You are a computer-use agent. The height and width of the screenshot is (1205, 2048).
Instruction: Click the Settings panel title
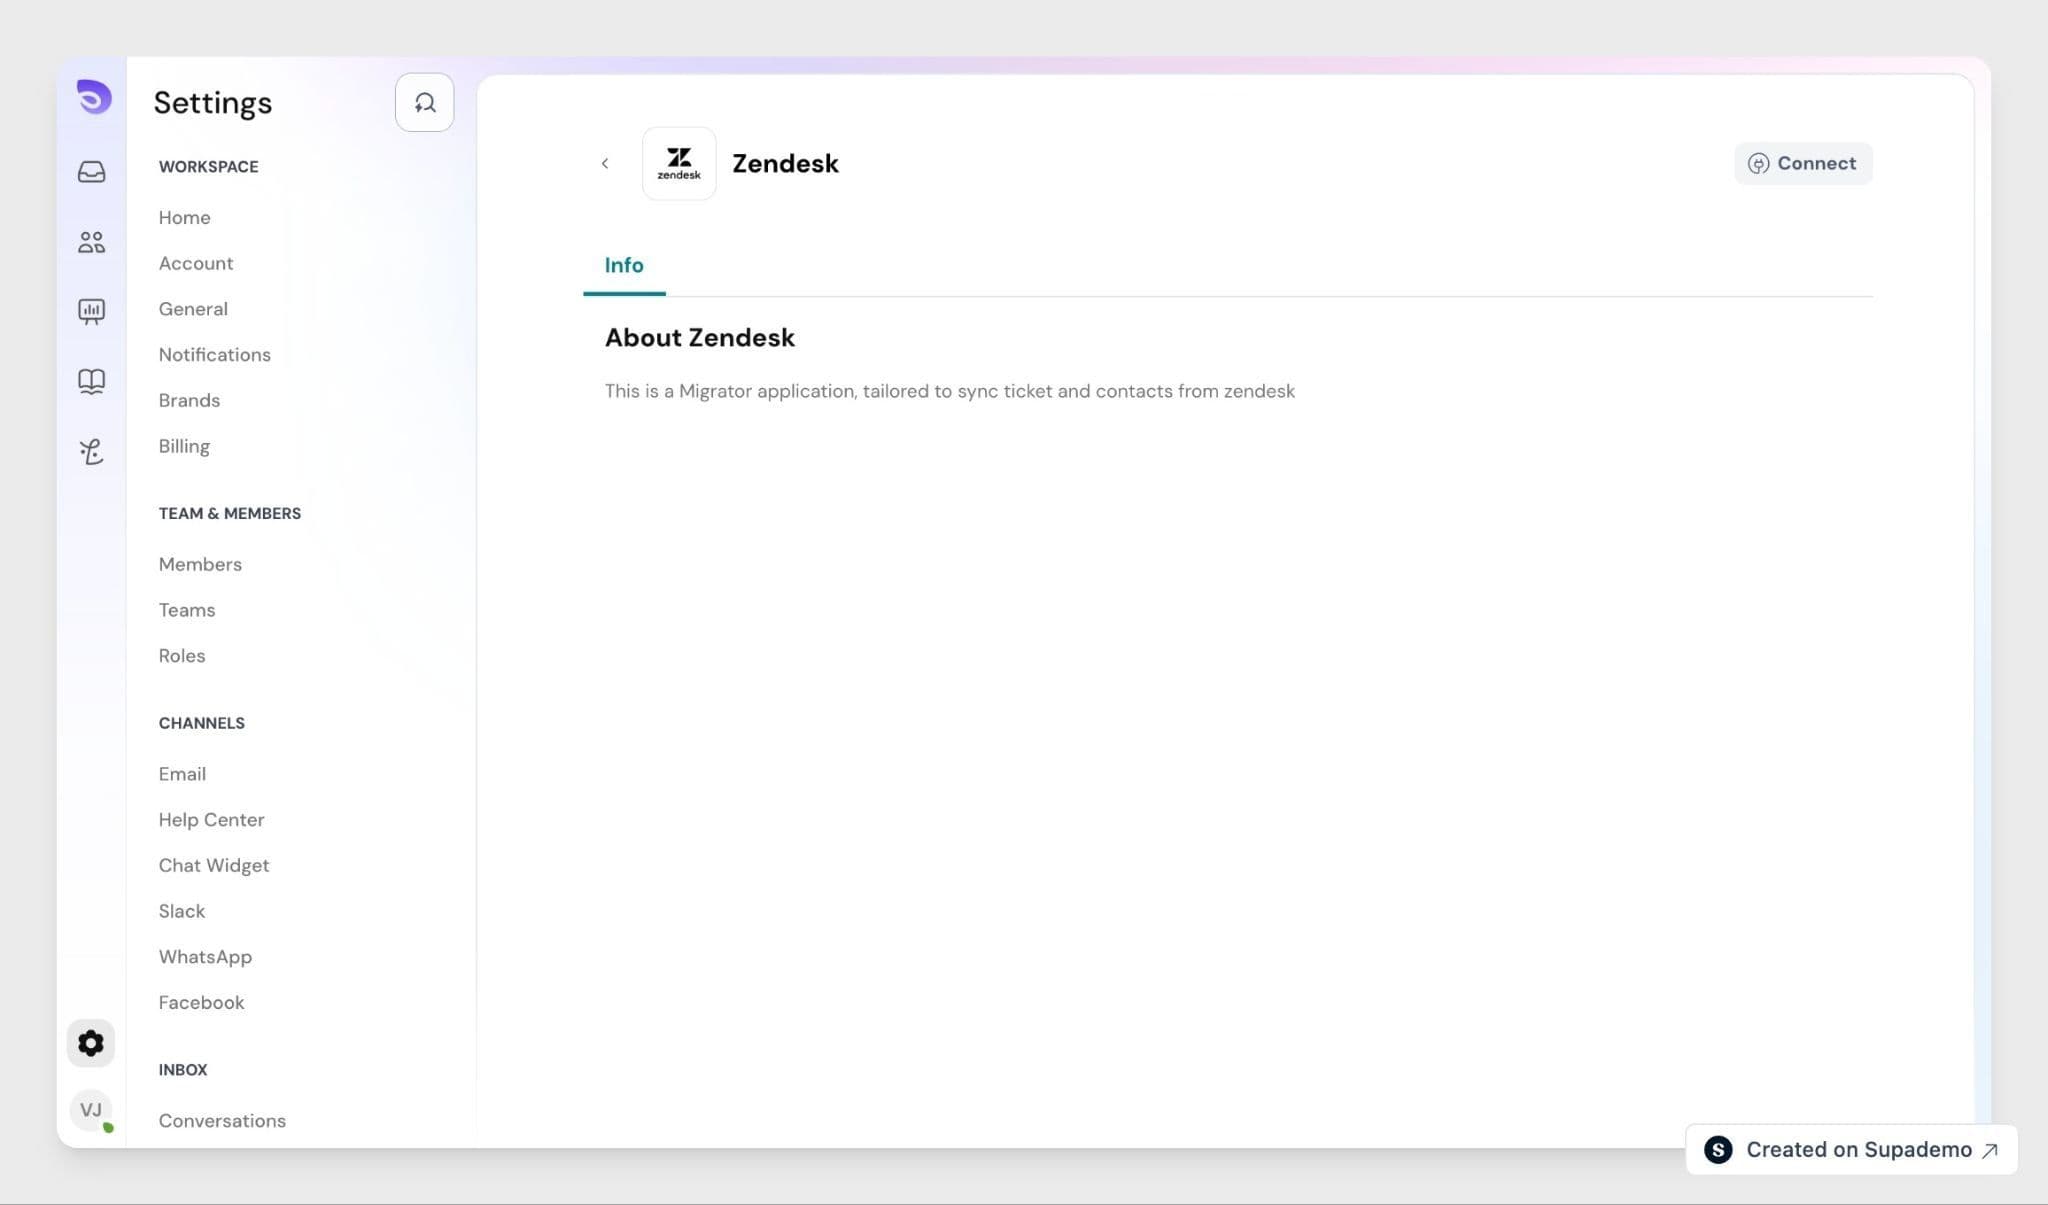point(213,102)
